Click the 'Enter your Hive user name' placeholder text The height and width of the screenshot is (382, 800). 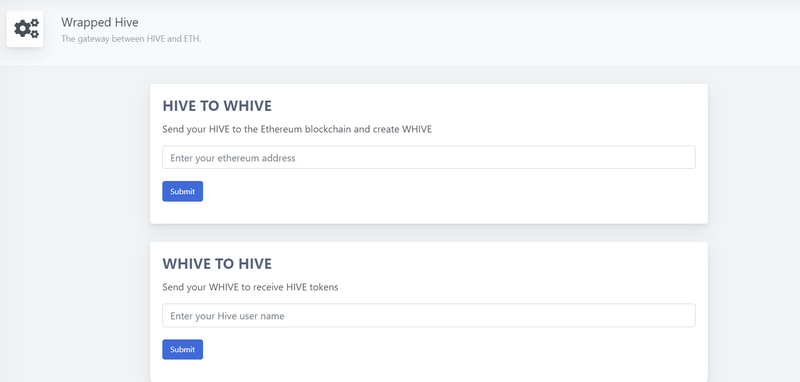click(227, 316)
